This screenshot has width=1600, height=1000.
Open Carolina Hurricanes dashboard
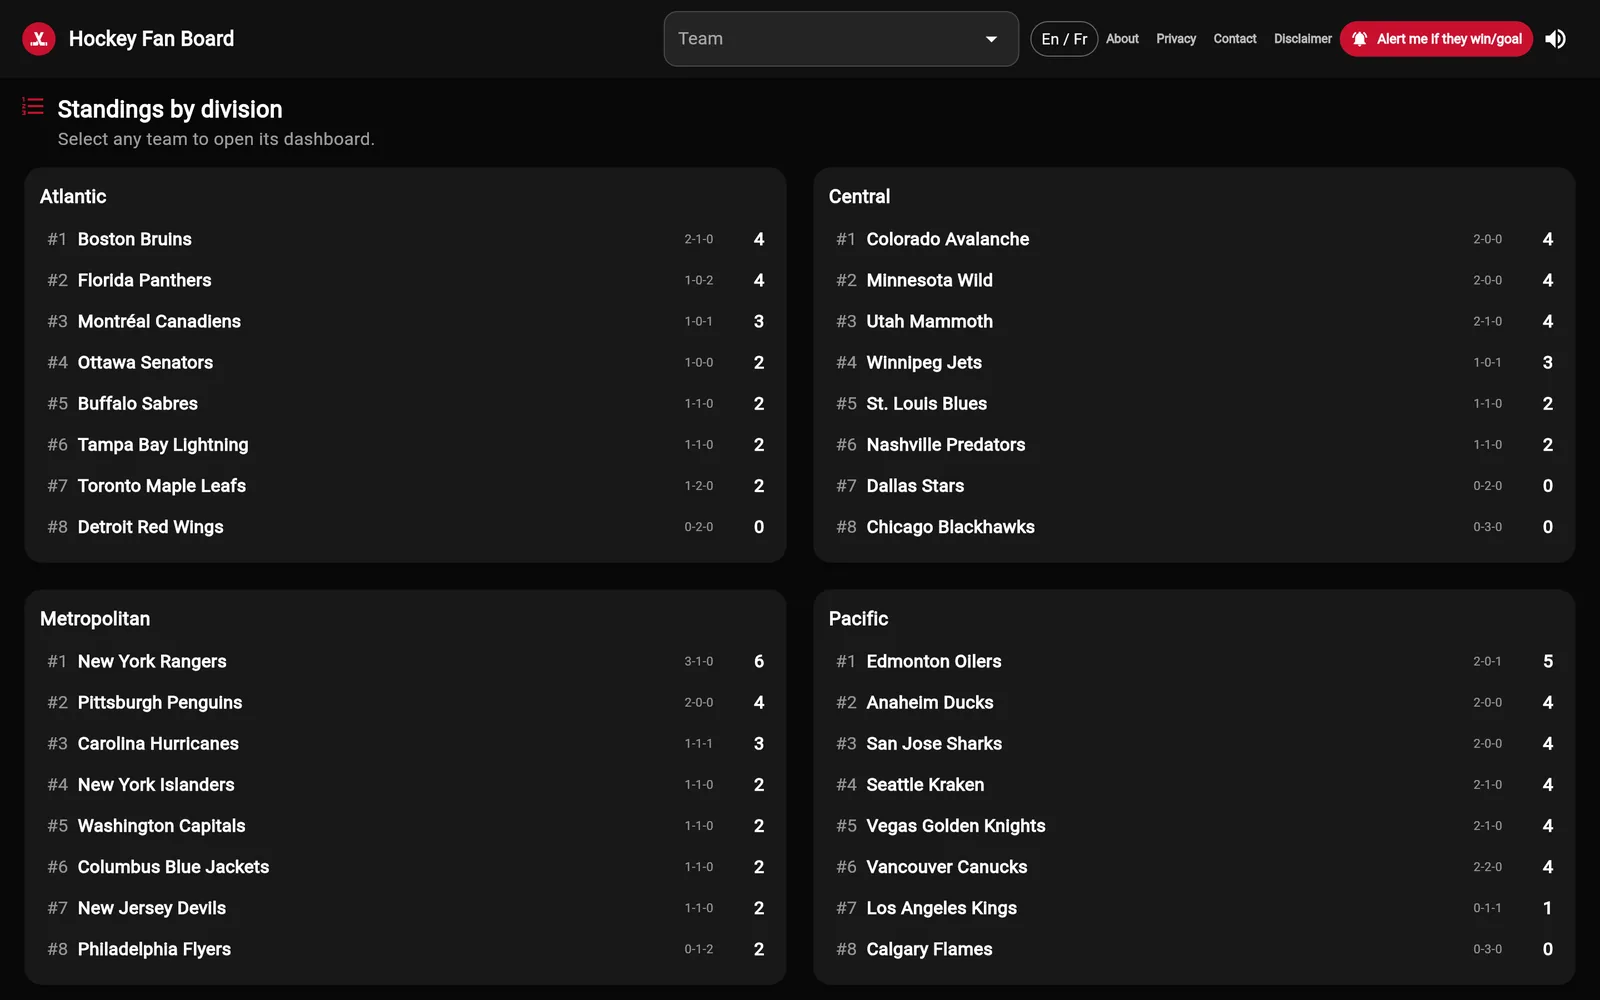pyautogui.click(x=405, y=743)
